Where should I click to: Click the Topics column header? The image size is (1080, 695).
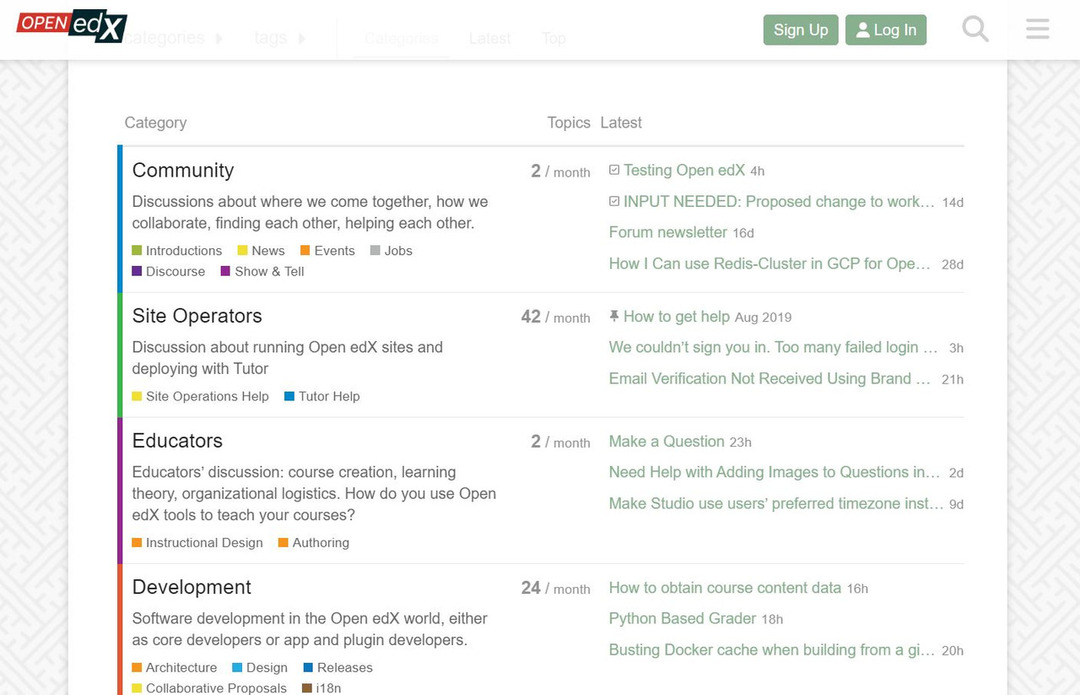click(569, 123)
